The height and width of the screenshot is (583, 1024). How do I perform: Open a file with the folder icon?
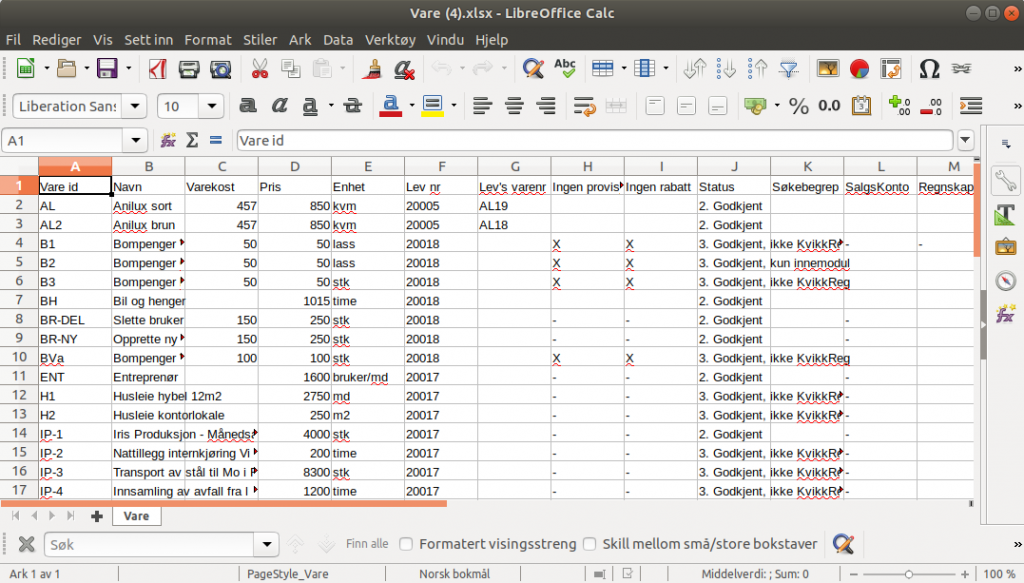(66, 69)
